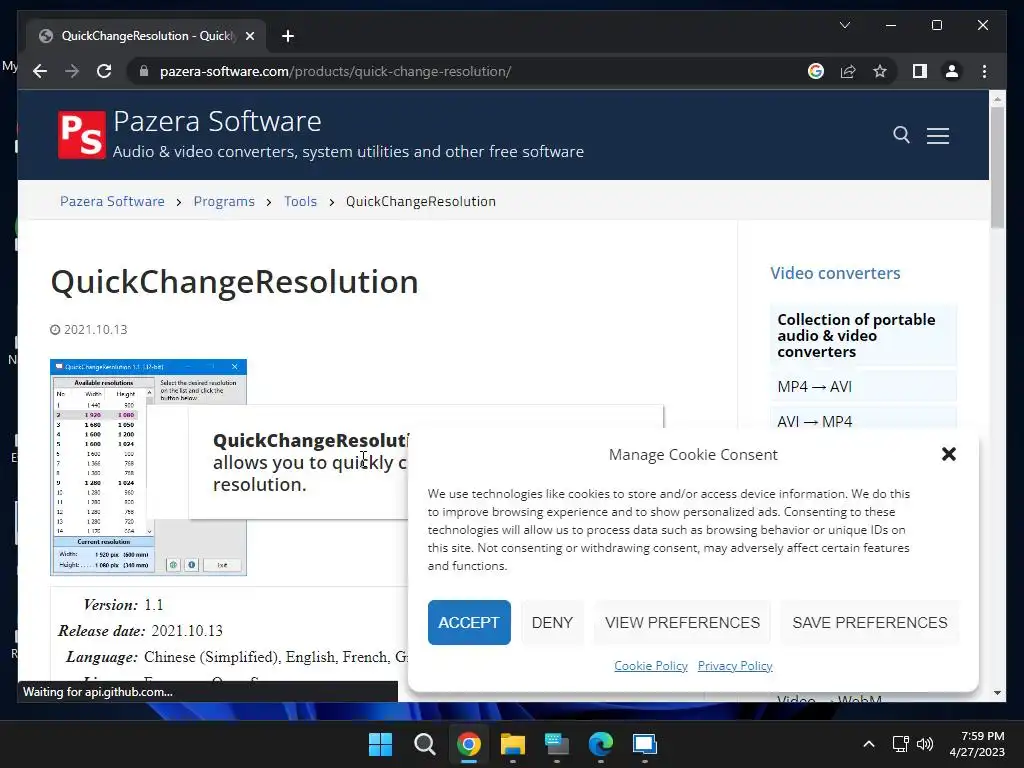Open Chrome three-dot menu
This screenshot has height=768, width=1024.
(x=984, y=71)
